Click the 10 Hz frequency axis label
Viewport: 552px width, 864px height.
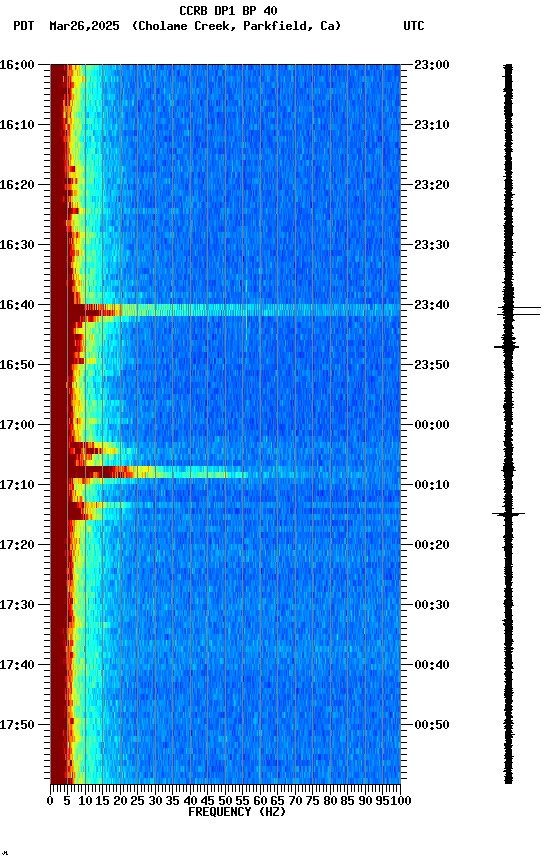click(85, 801)
